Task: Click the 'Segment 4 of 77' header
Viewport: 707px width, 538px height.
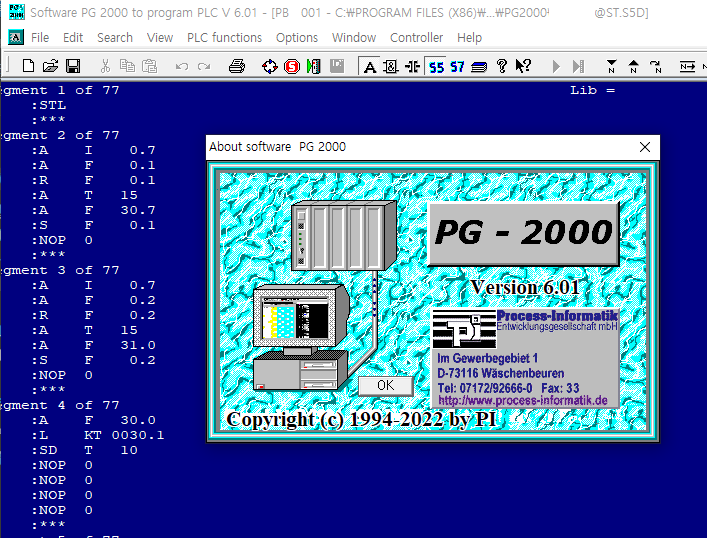Action: 60,405
